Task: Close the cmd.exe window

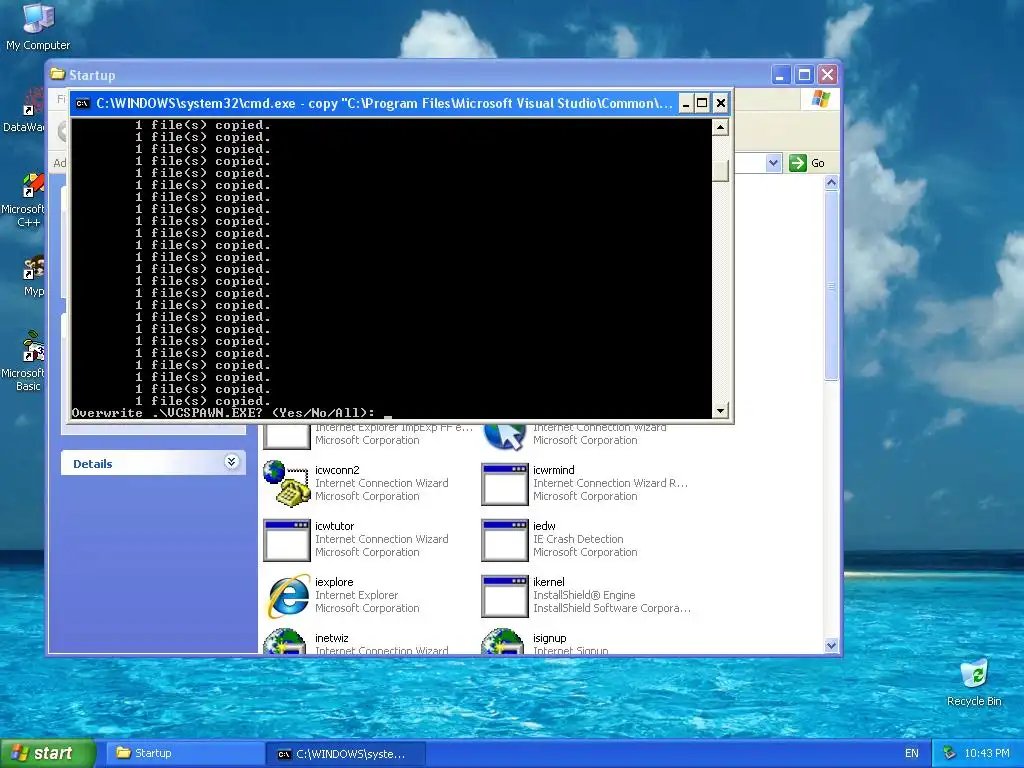Action: [x=720, y=103]
